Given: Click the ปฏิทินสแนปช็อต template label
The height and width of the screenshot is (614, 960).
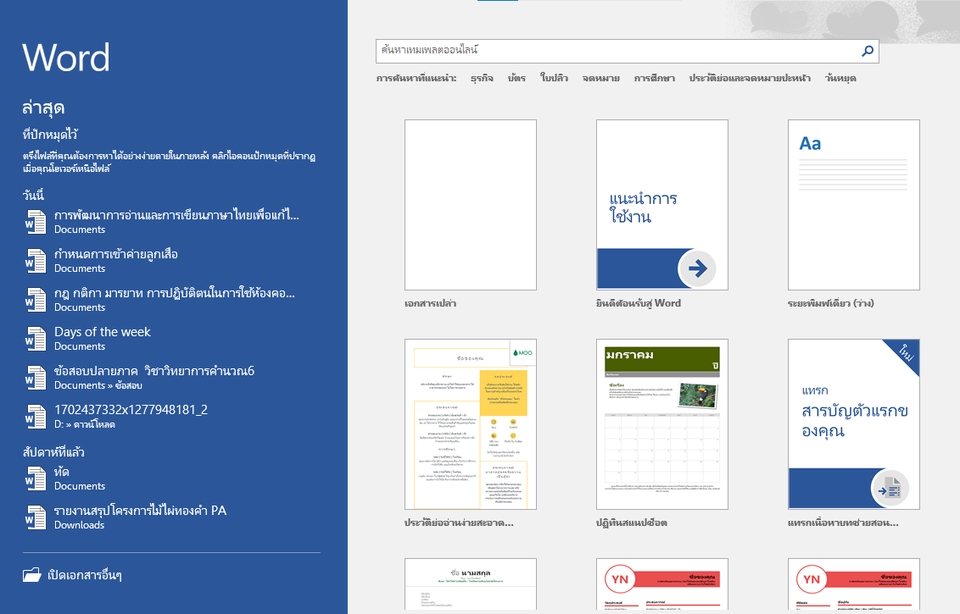Looking at the screenshot, I should pyautogui.click(x=631, y=523).
